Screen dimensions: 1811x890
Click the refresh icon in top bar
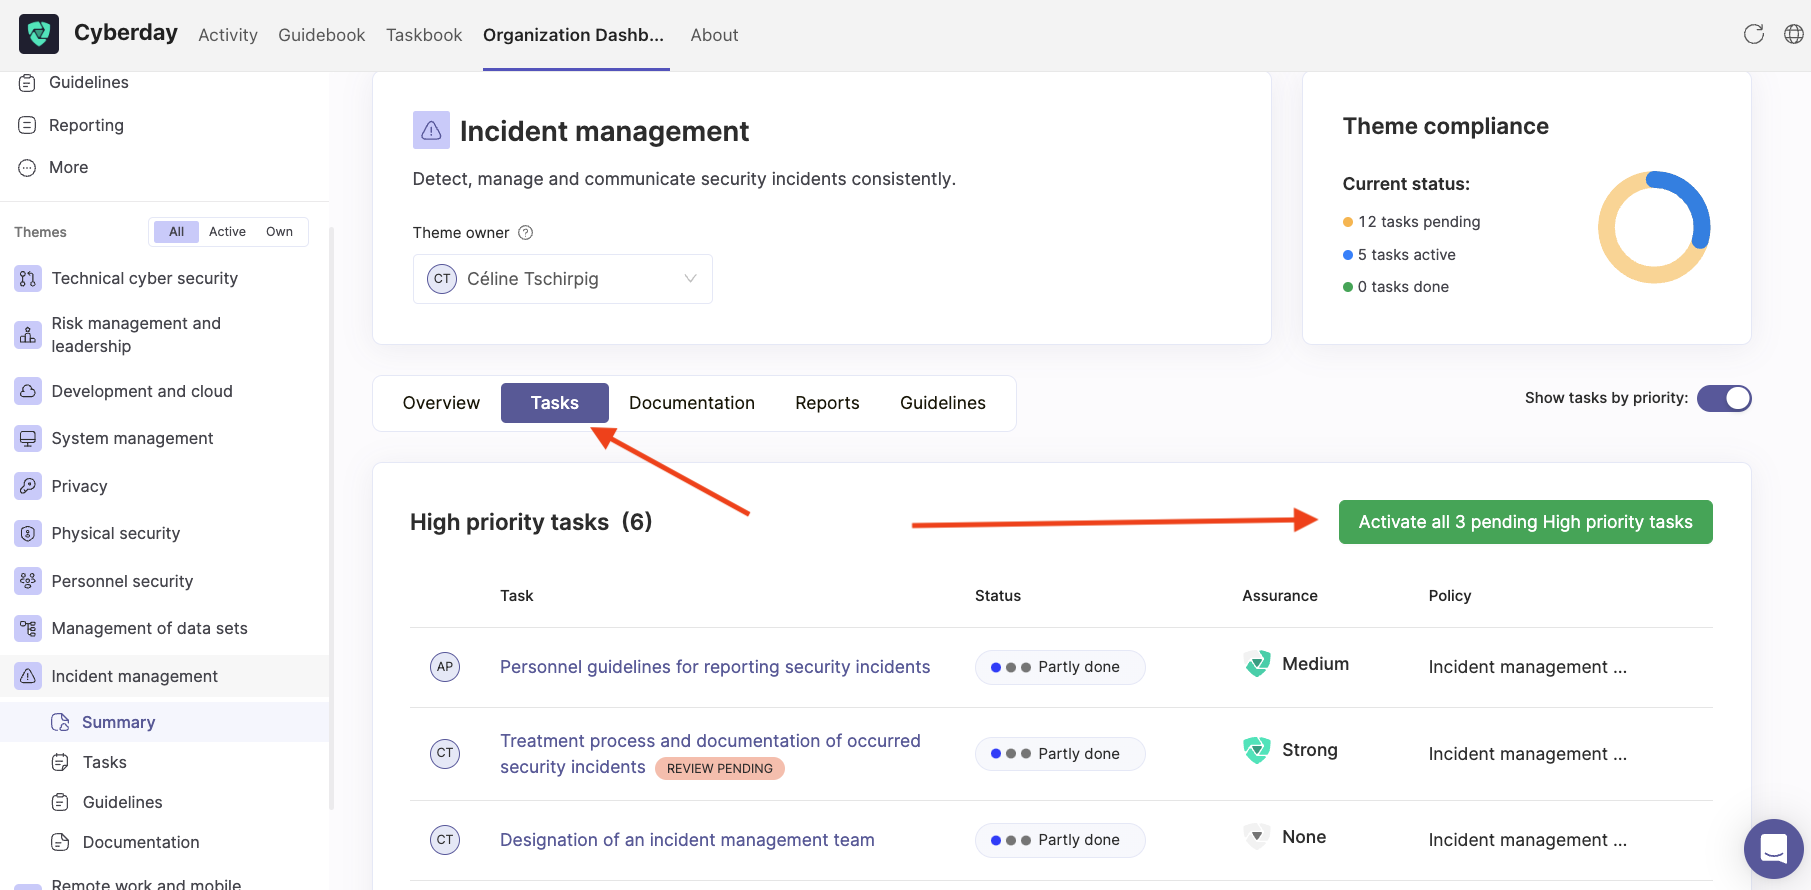point(1754,34)
